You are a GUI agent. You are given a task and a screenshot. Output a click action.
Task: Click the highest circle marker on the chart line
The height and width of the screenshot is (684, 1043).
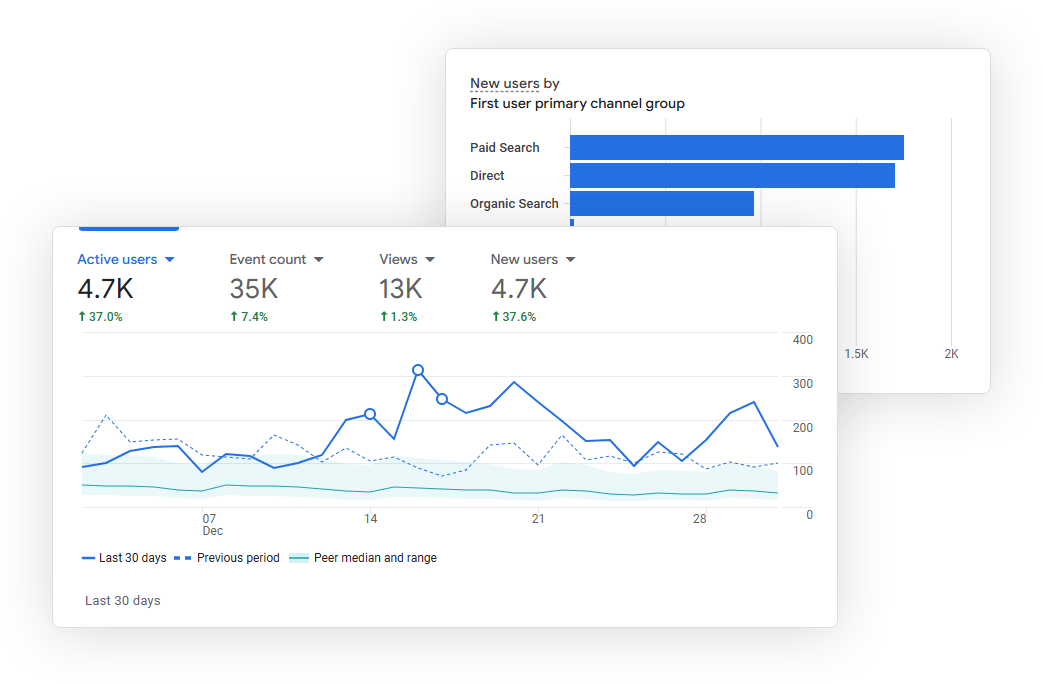click(418, 370)
